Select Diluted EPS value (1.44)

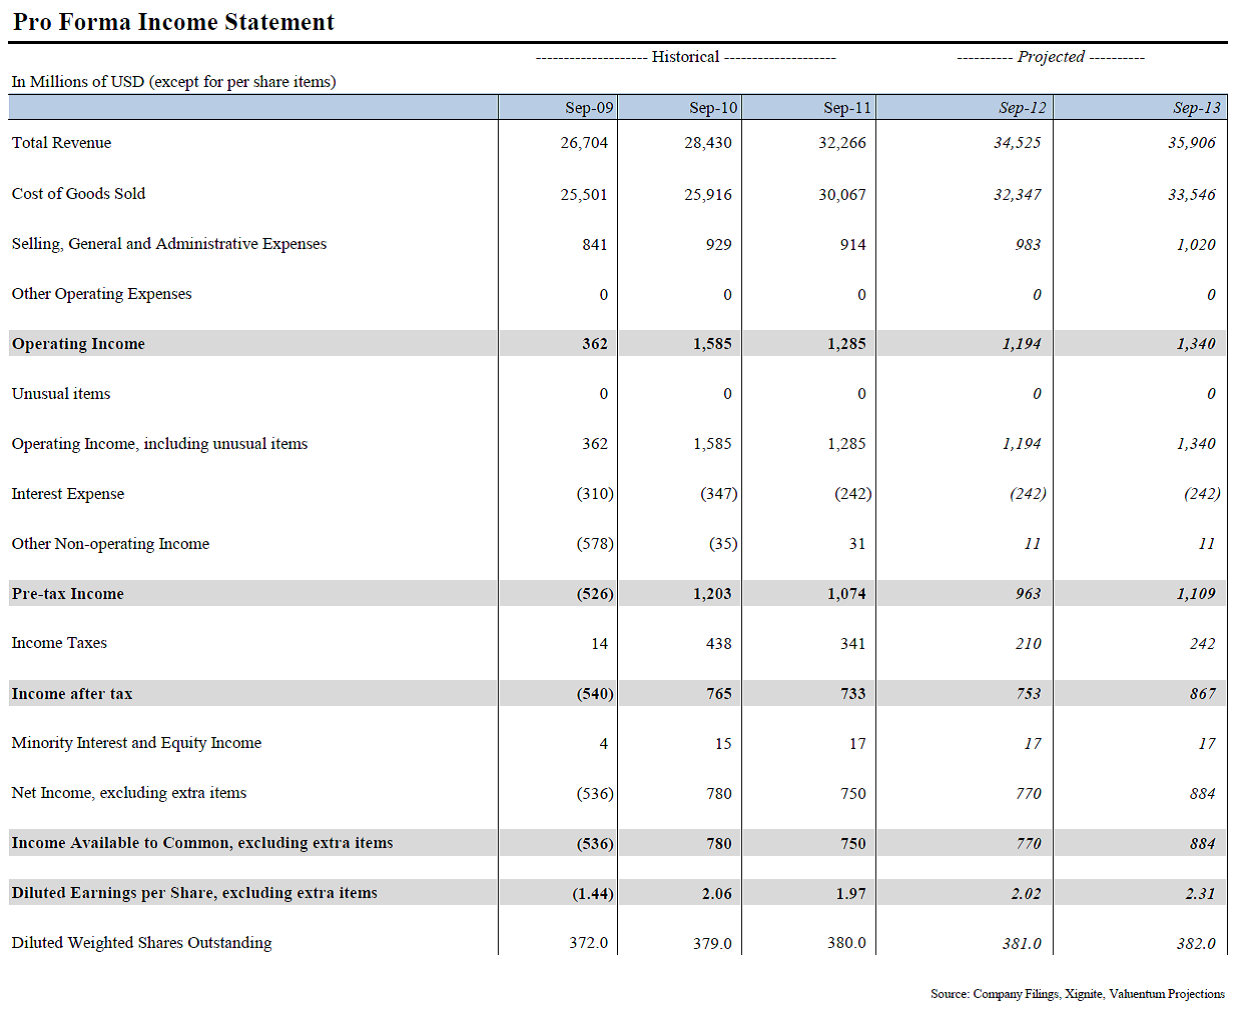[x=593, y=894]
